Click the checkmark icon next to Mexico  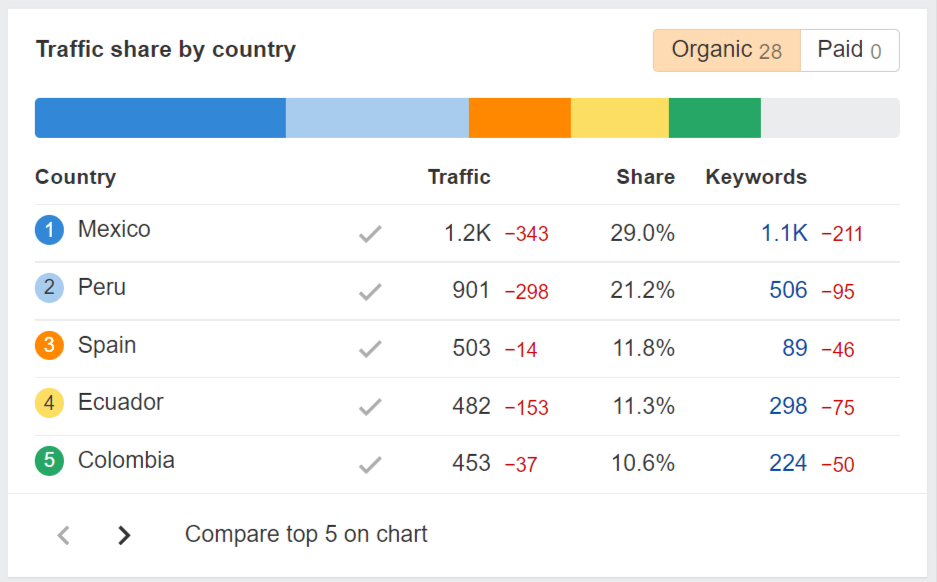(370, 231)
